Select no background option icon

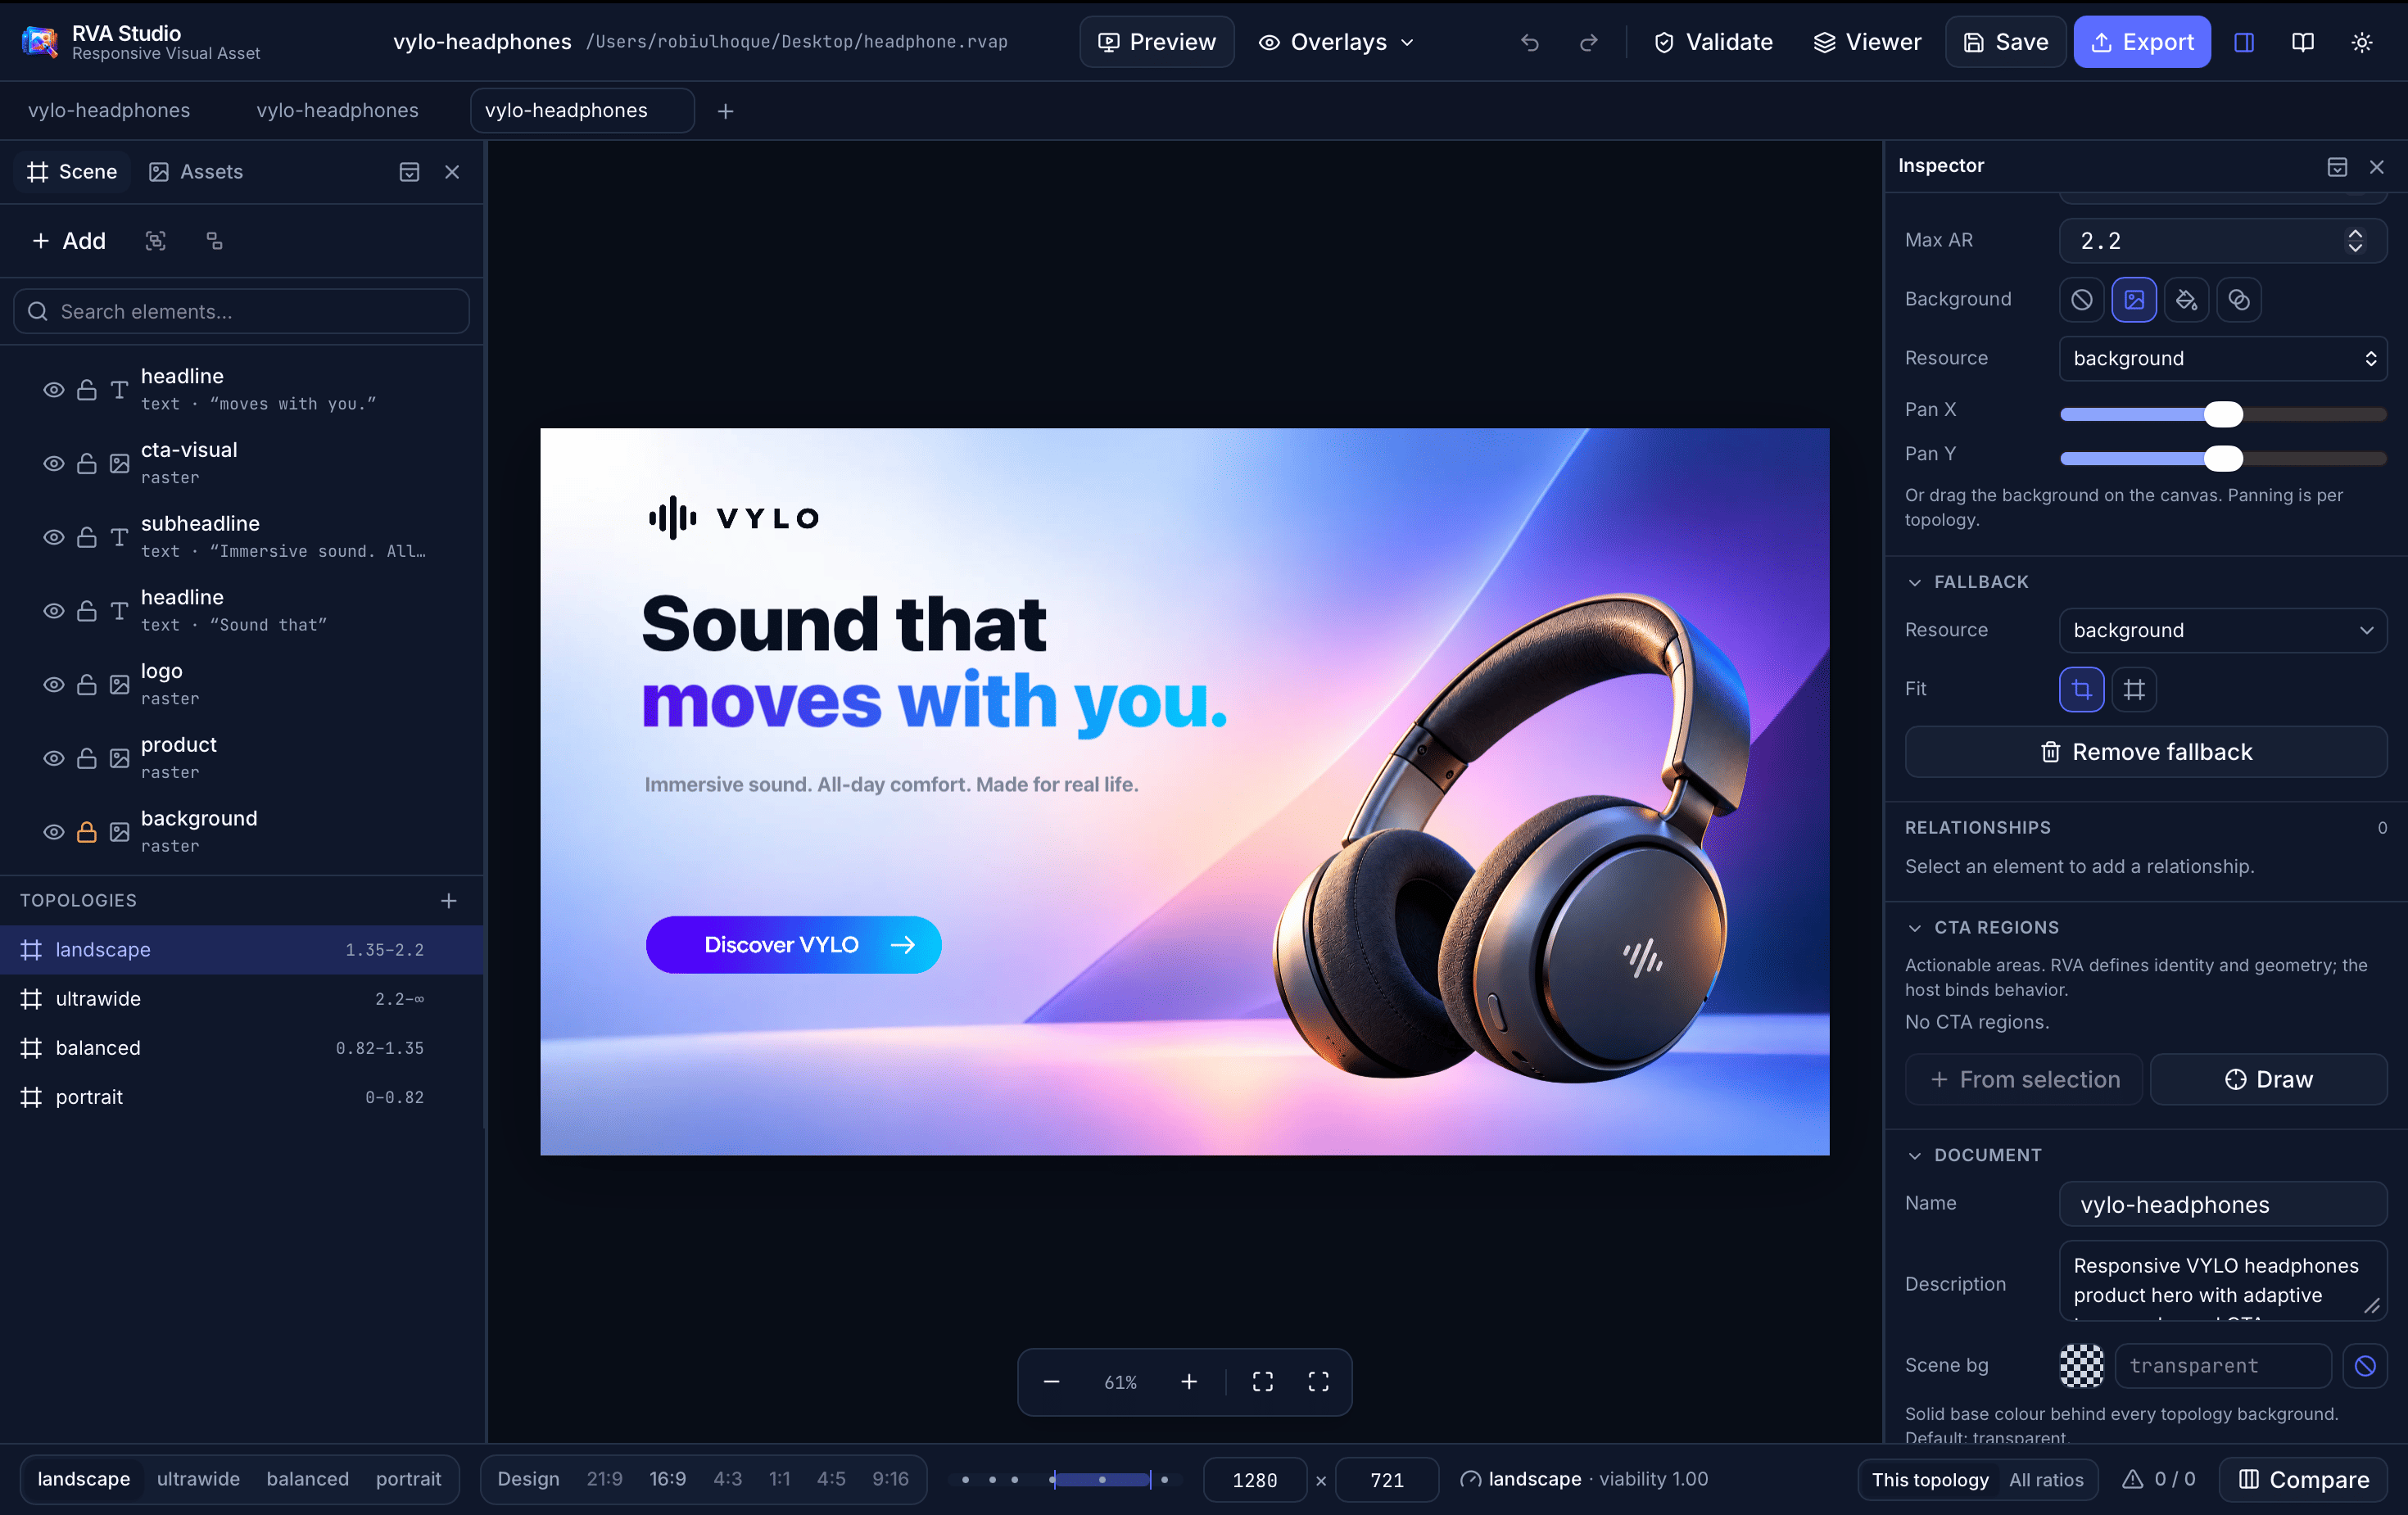[x=2081, y=299]
